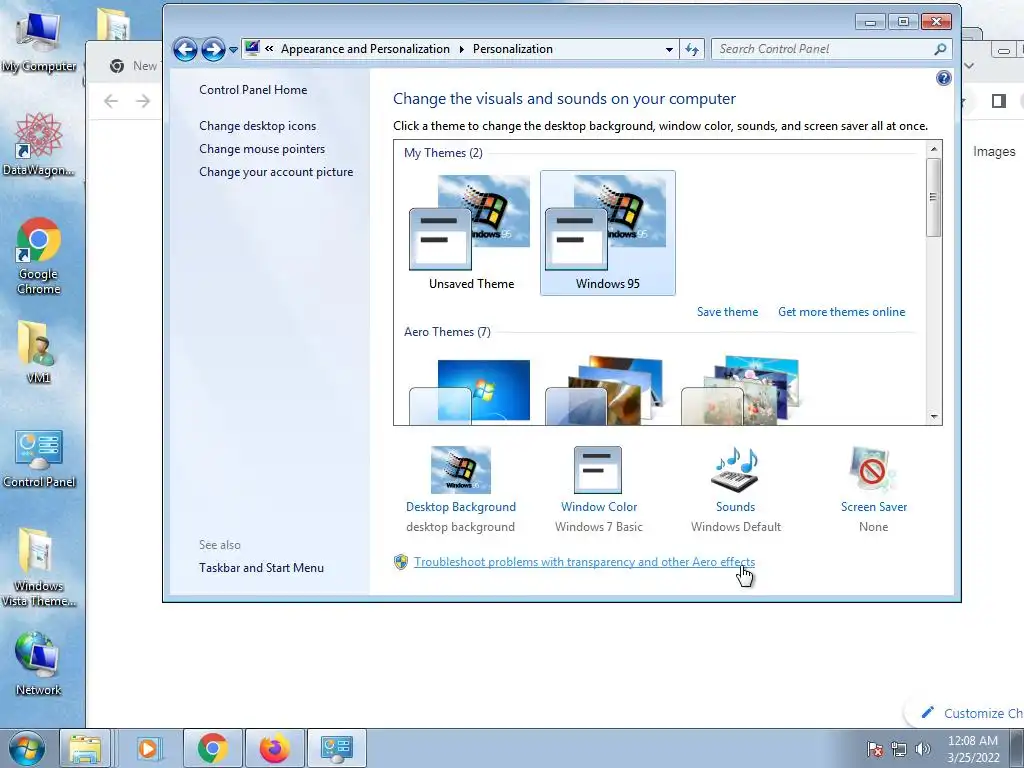Click the Control Panel taskbar button
1024x768 pixels.
tap(337, 748)
